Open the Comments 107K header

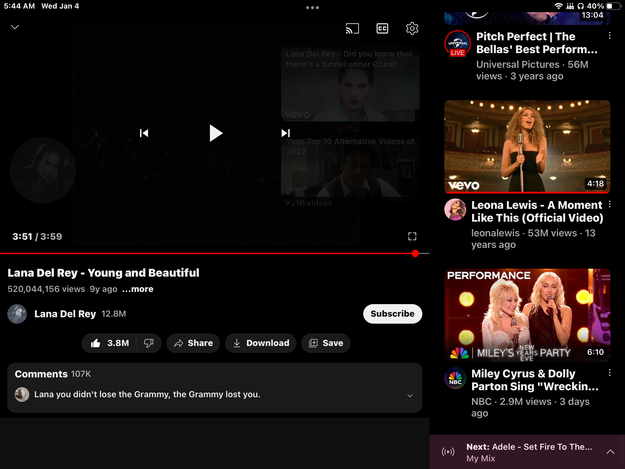pos(53,374)
